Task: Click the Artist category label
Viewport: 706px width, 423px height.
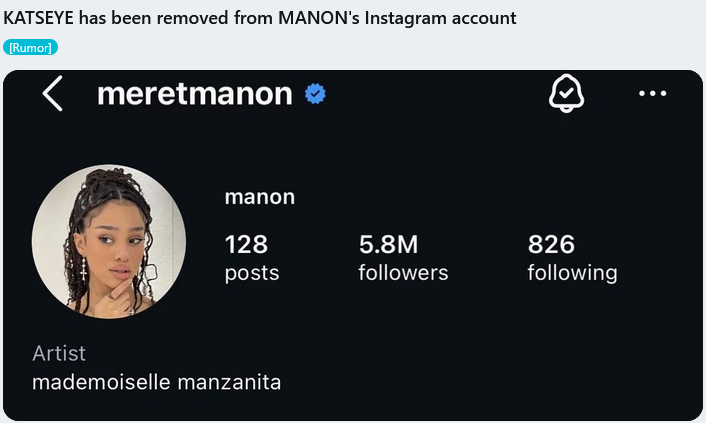Action: pos(59,353)
